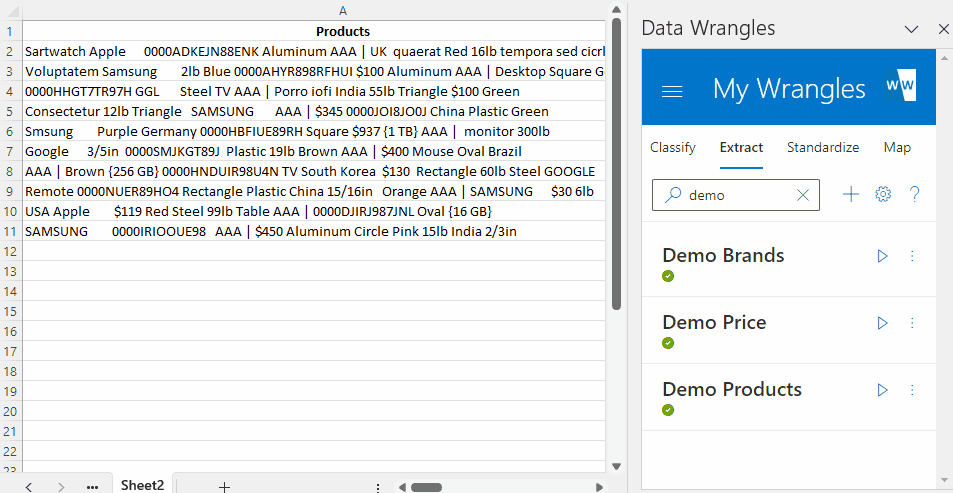
Task: Select cell starting with Voluptatem Samsung
Action: 314,71
